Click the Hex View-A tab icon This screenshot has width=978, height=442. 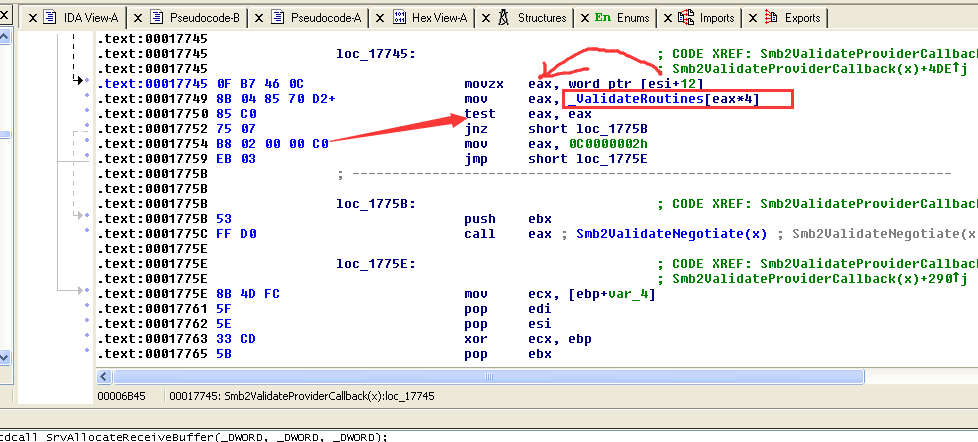pos(399,17)
